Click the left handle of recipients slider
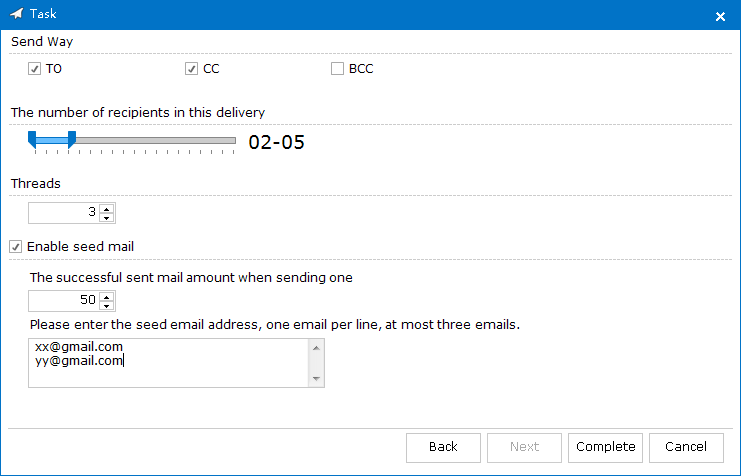This screenshot has height=476, width=741. tap(32, 140)
